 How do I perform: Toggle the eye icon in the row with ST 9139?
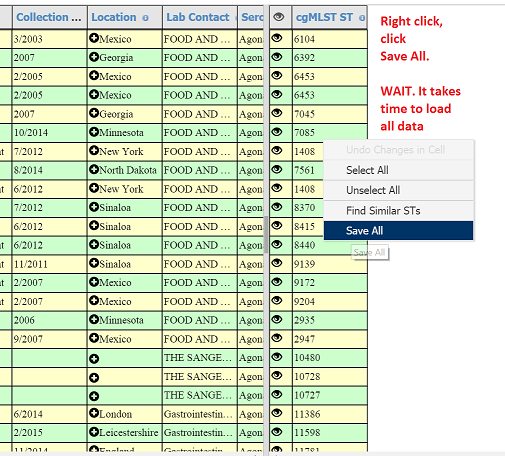click(277, 263)
